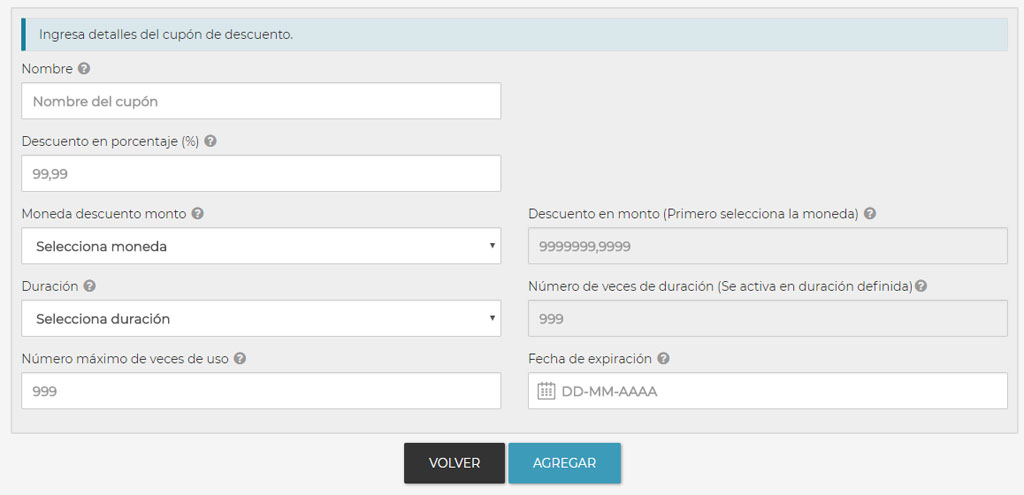Click the 'Nombre' field label
The image size is (1024, 495).
pos(47,69)
